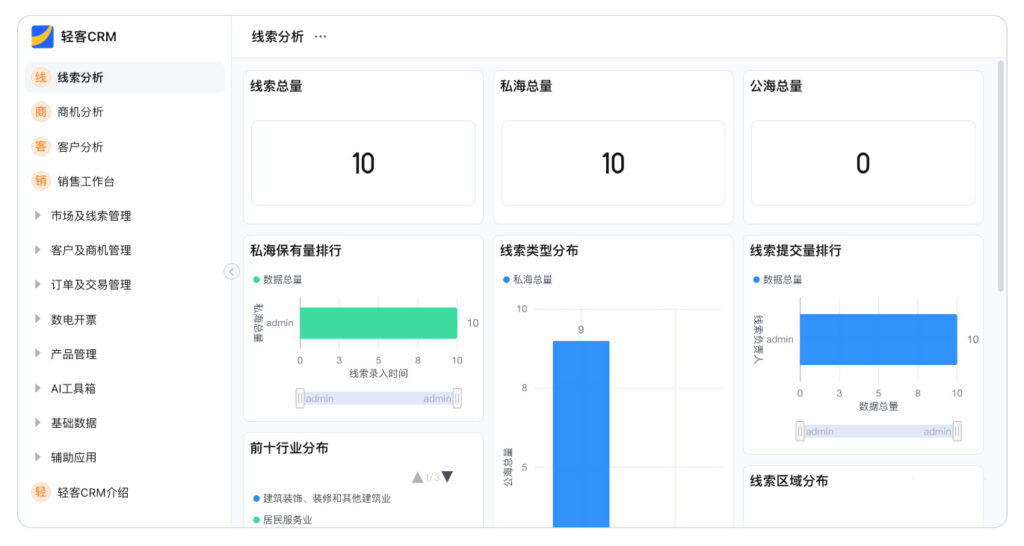The width and height of the screenshot is (1024, 546).
Task: Click the 轻 icon for 轻客CRM介绍
Action: [41, 492]
